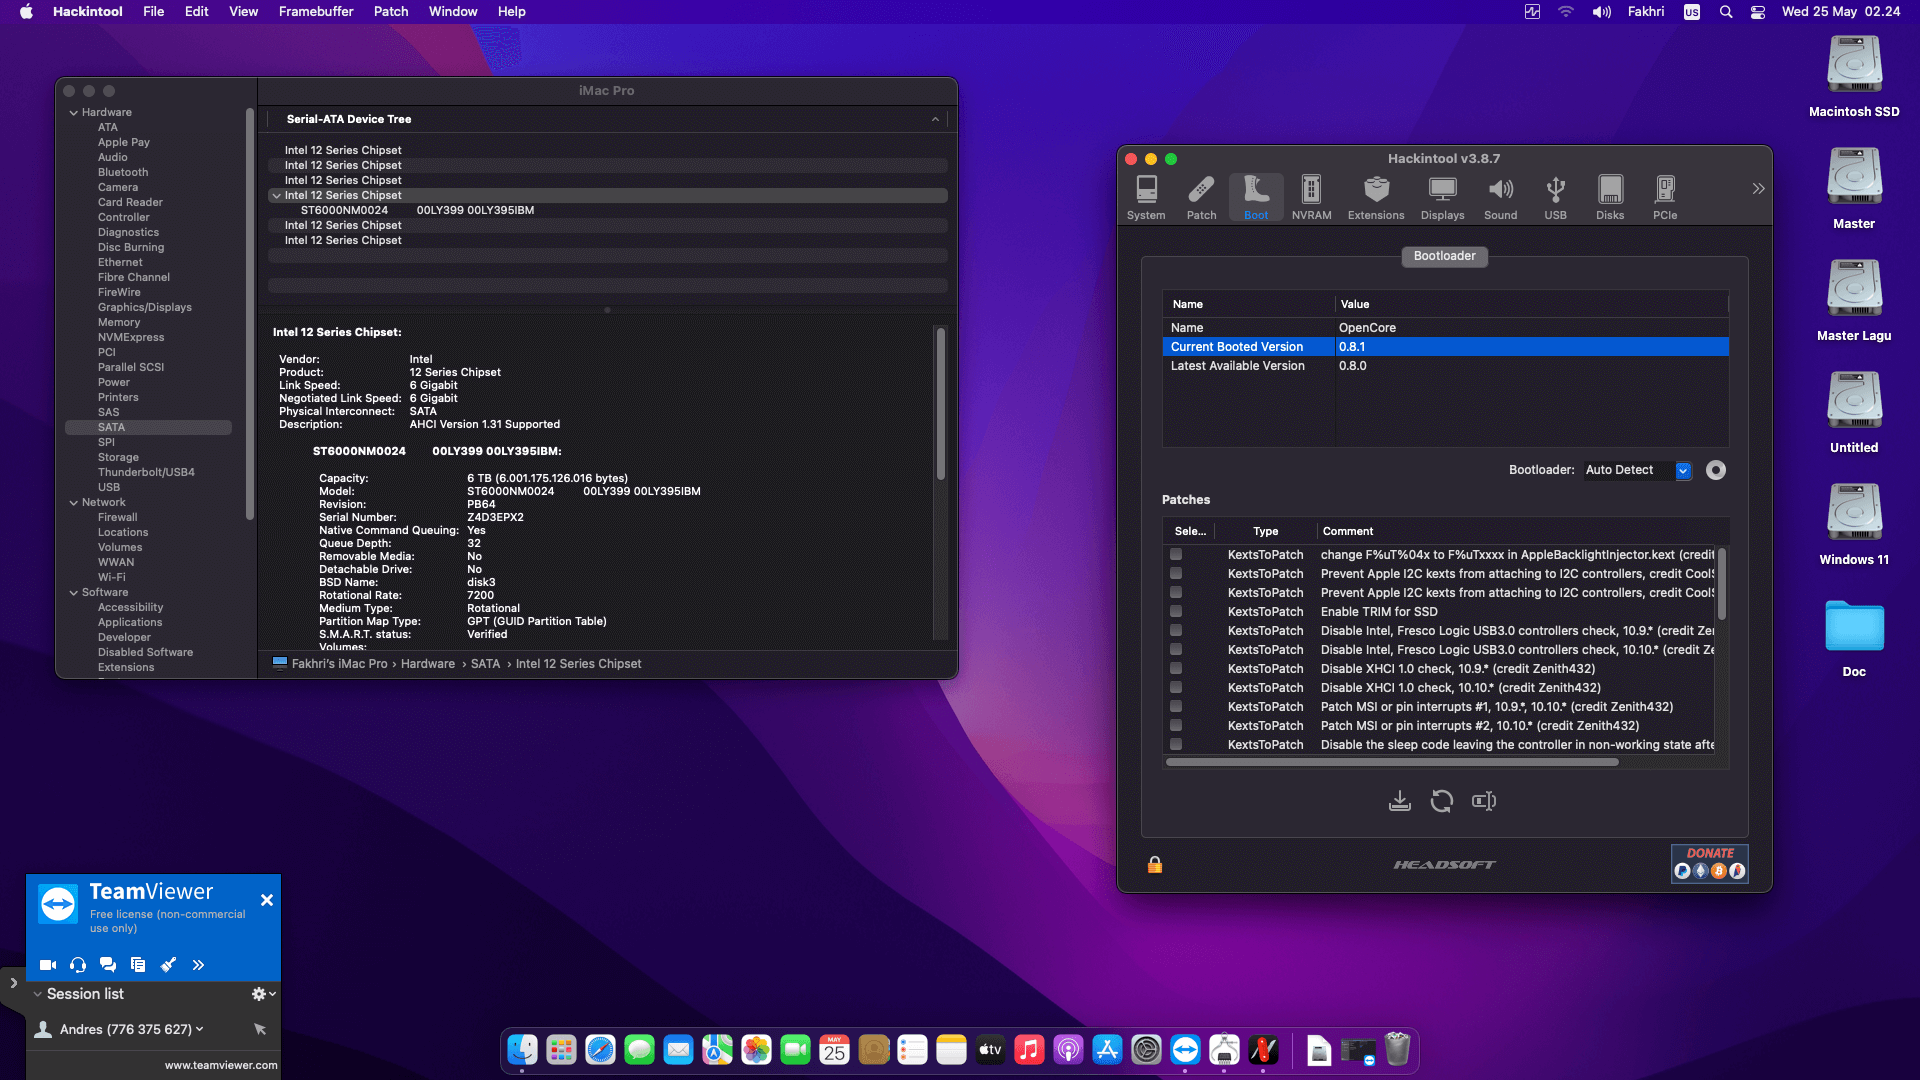Check Patch MSI or pin interrupts #1
This screenshot has width=1920, height=1080.
1176,706
